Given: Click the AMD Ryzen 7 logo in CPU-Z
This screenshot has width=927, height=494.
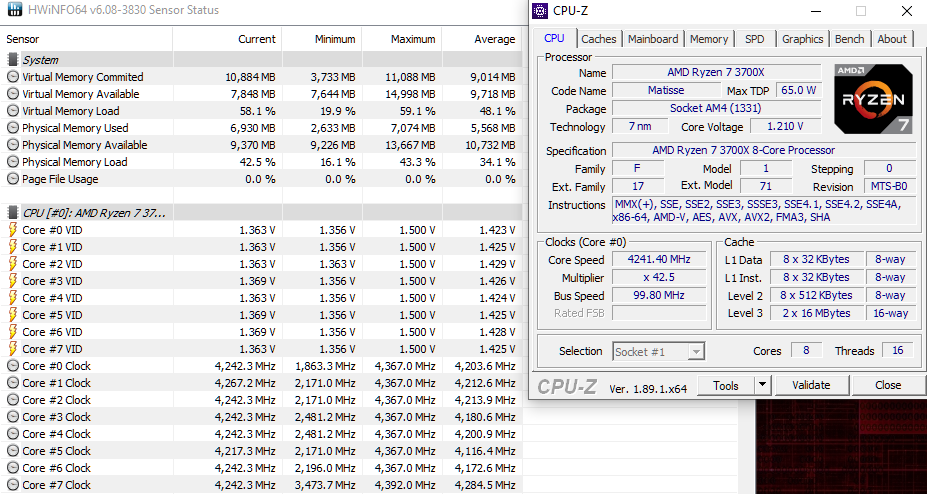Looking at the screenshot, I should click(x=873, y=99).
